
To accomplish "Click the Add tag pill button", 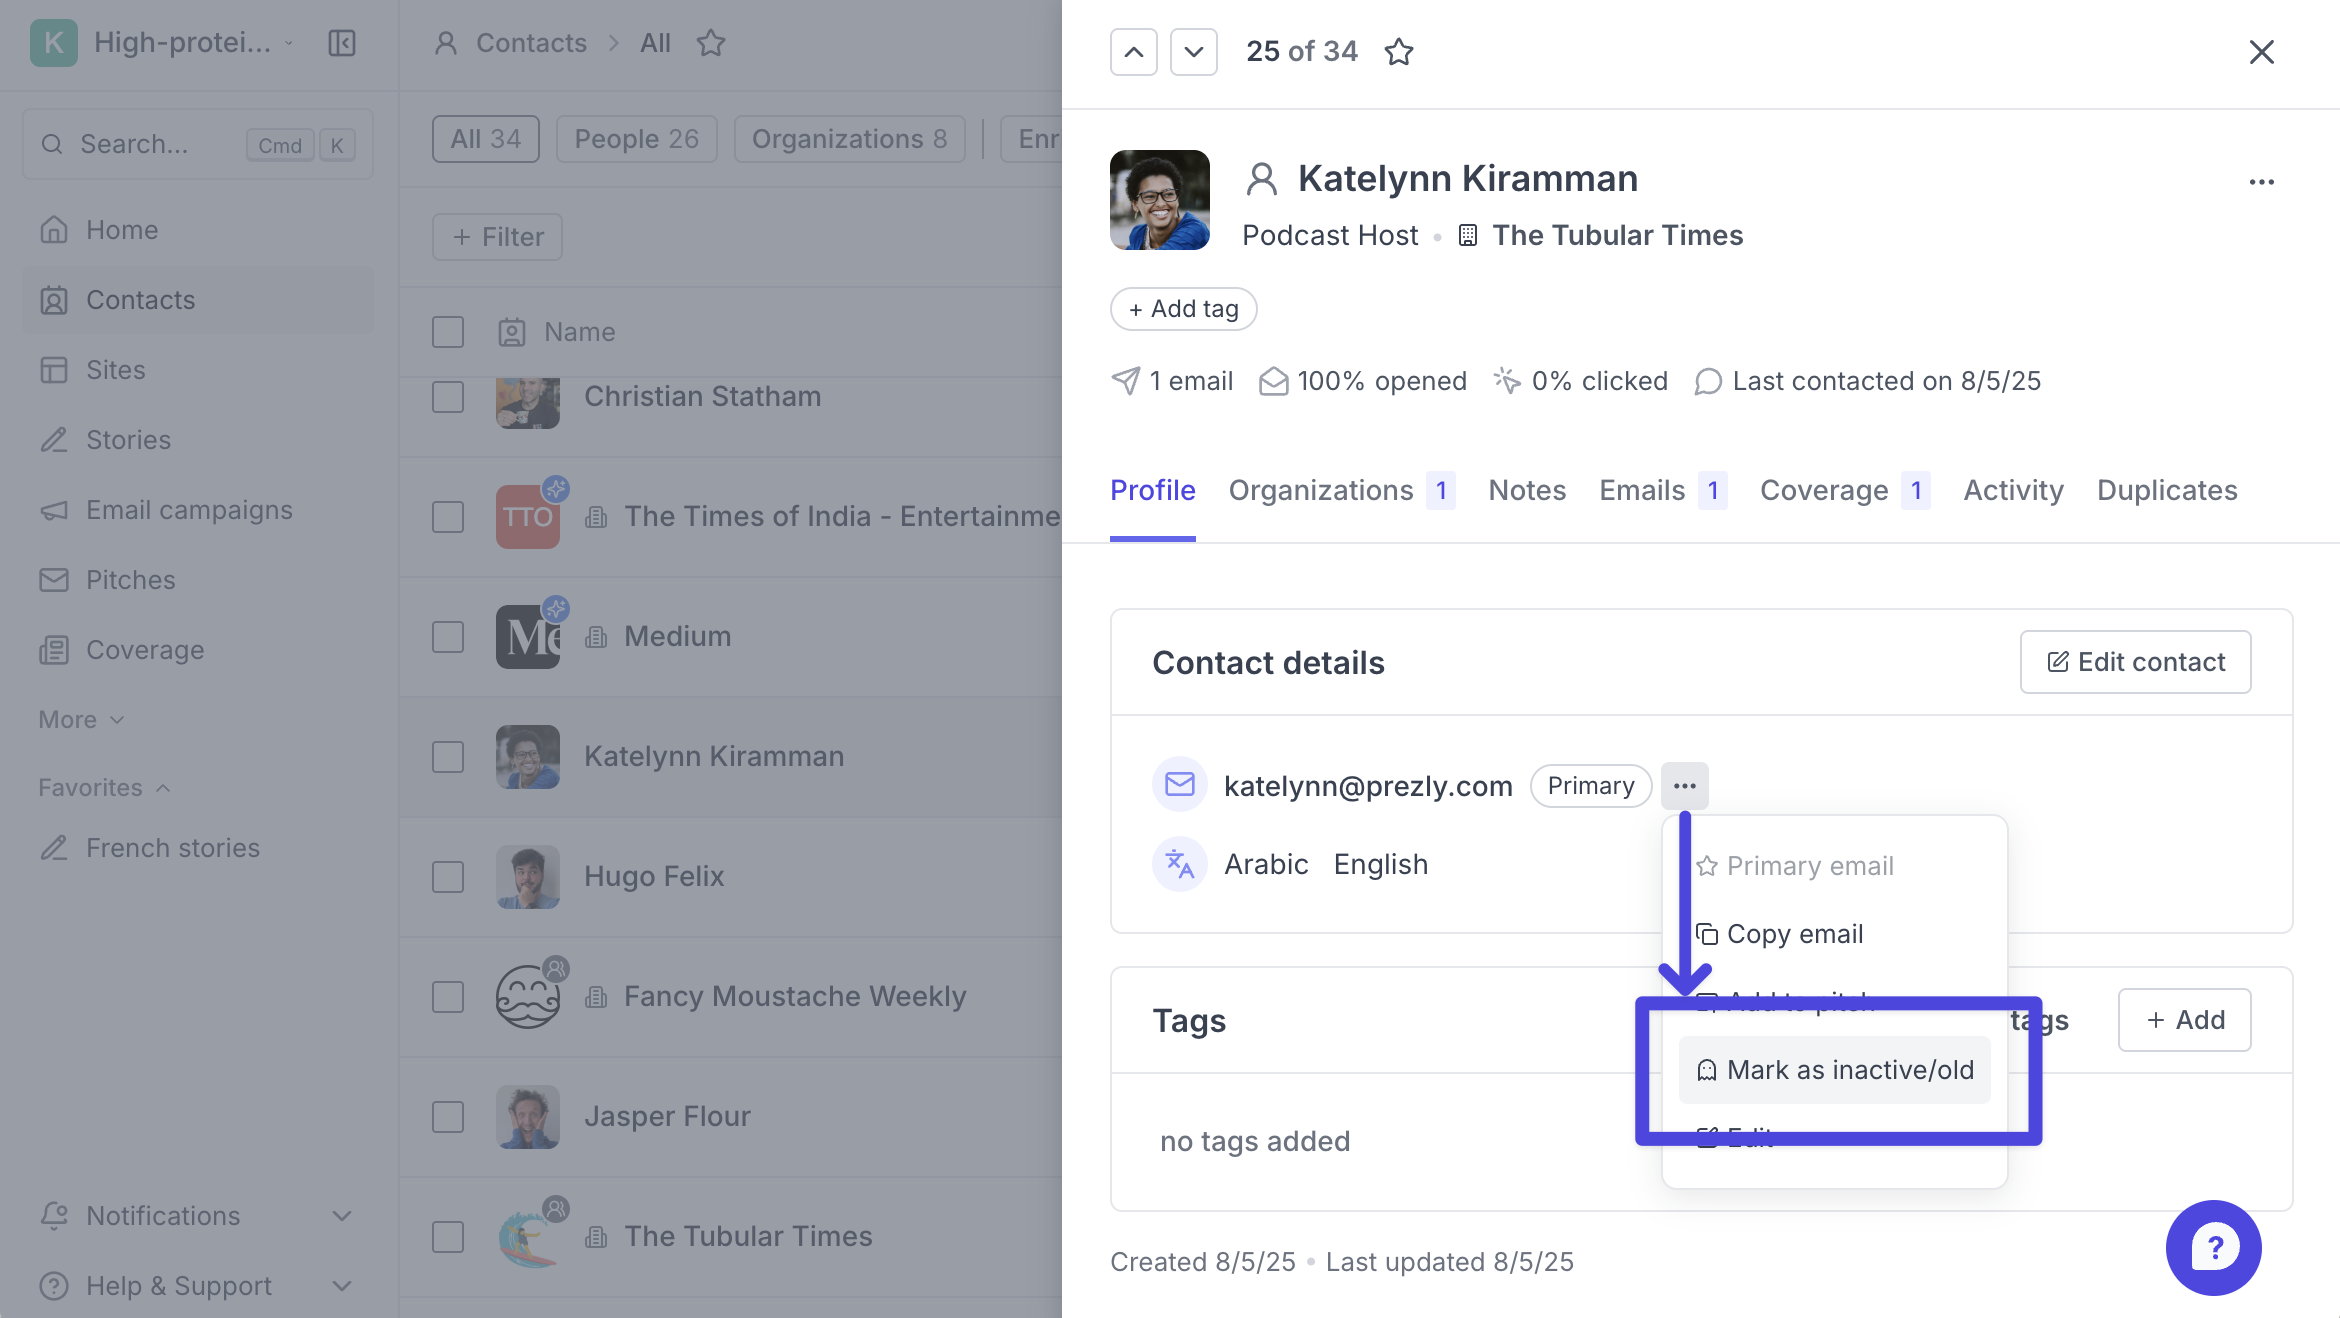I will [x=1183, y=309].
